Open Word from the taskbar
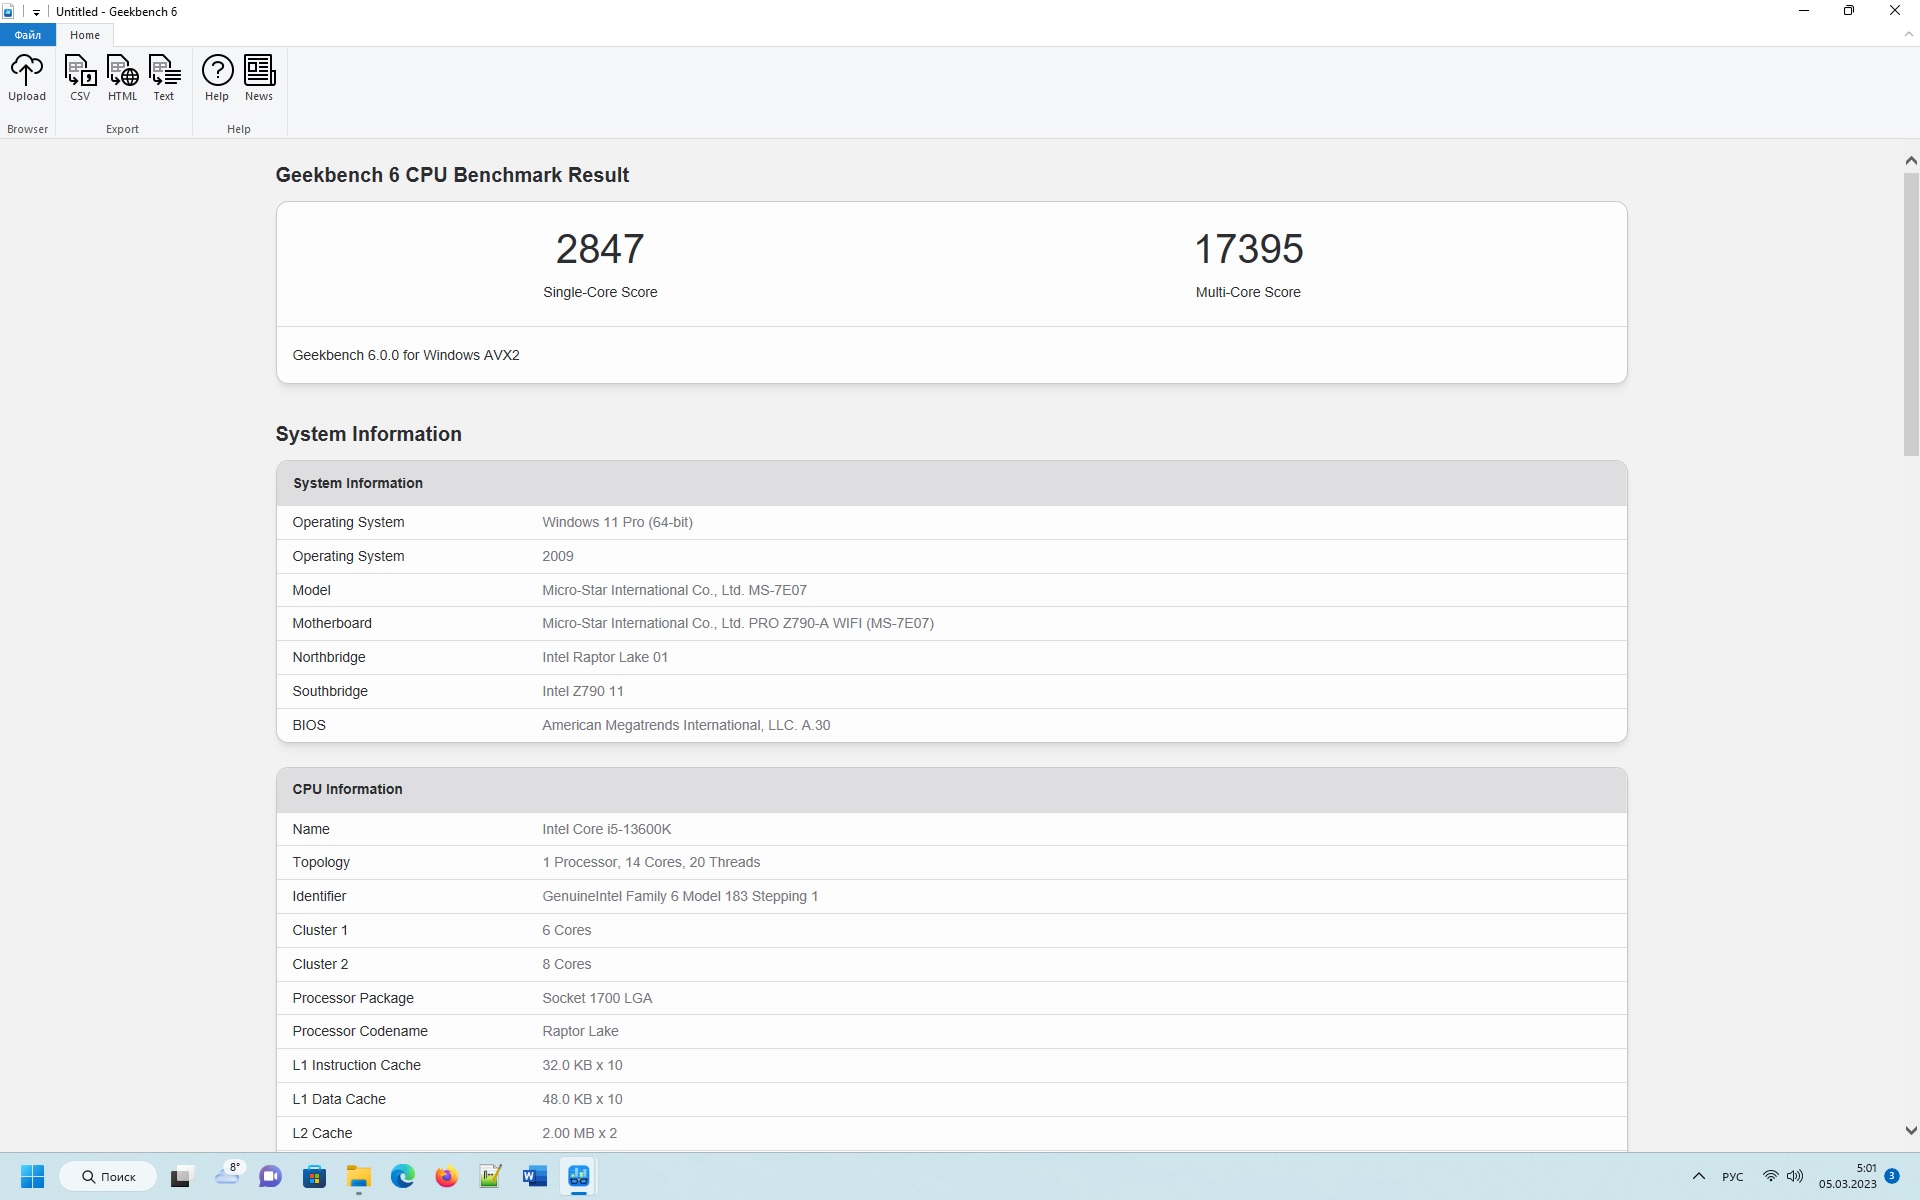Image resolution: width=1920 pixels, height=1200 pixels. pyautogui.click(x=534, y=1176)
